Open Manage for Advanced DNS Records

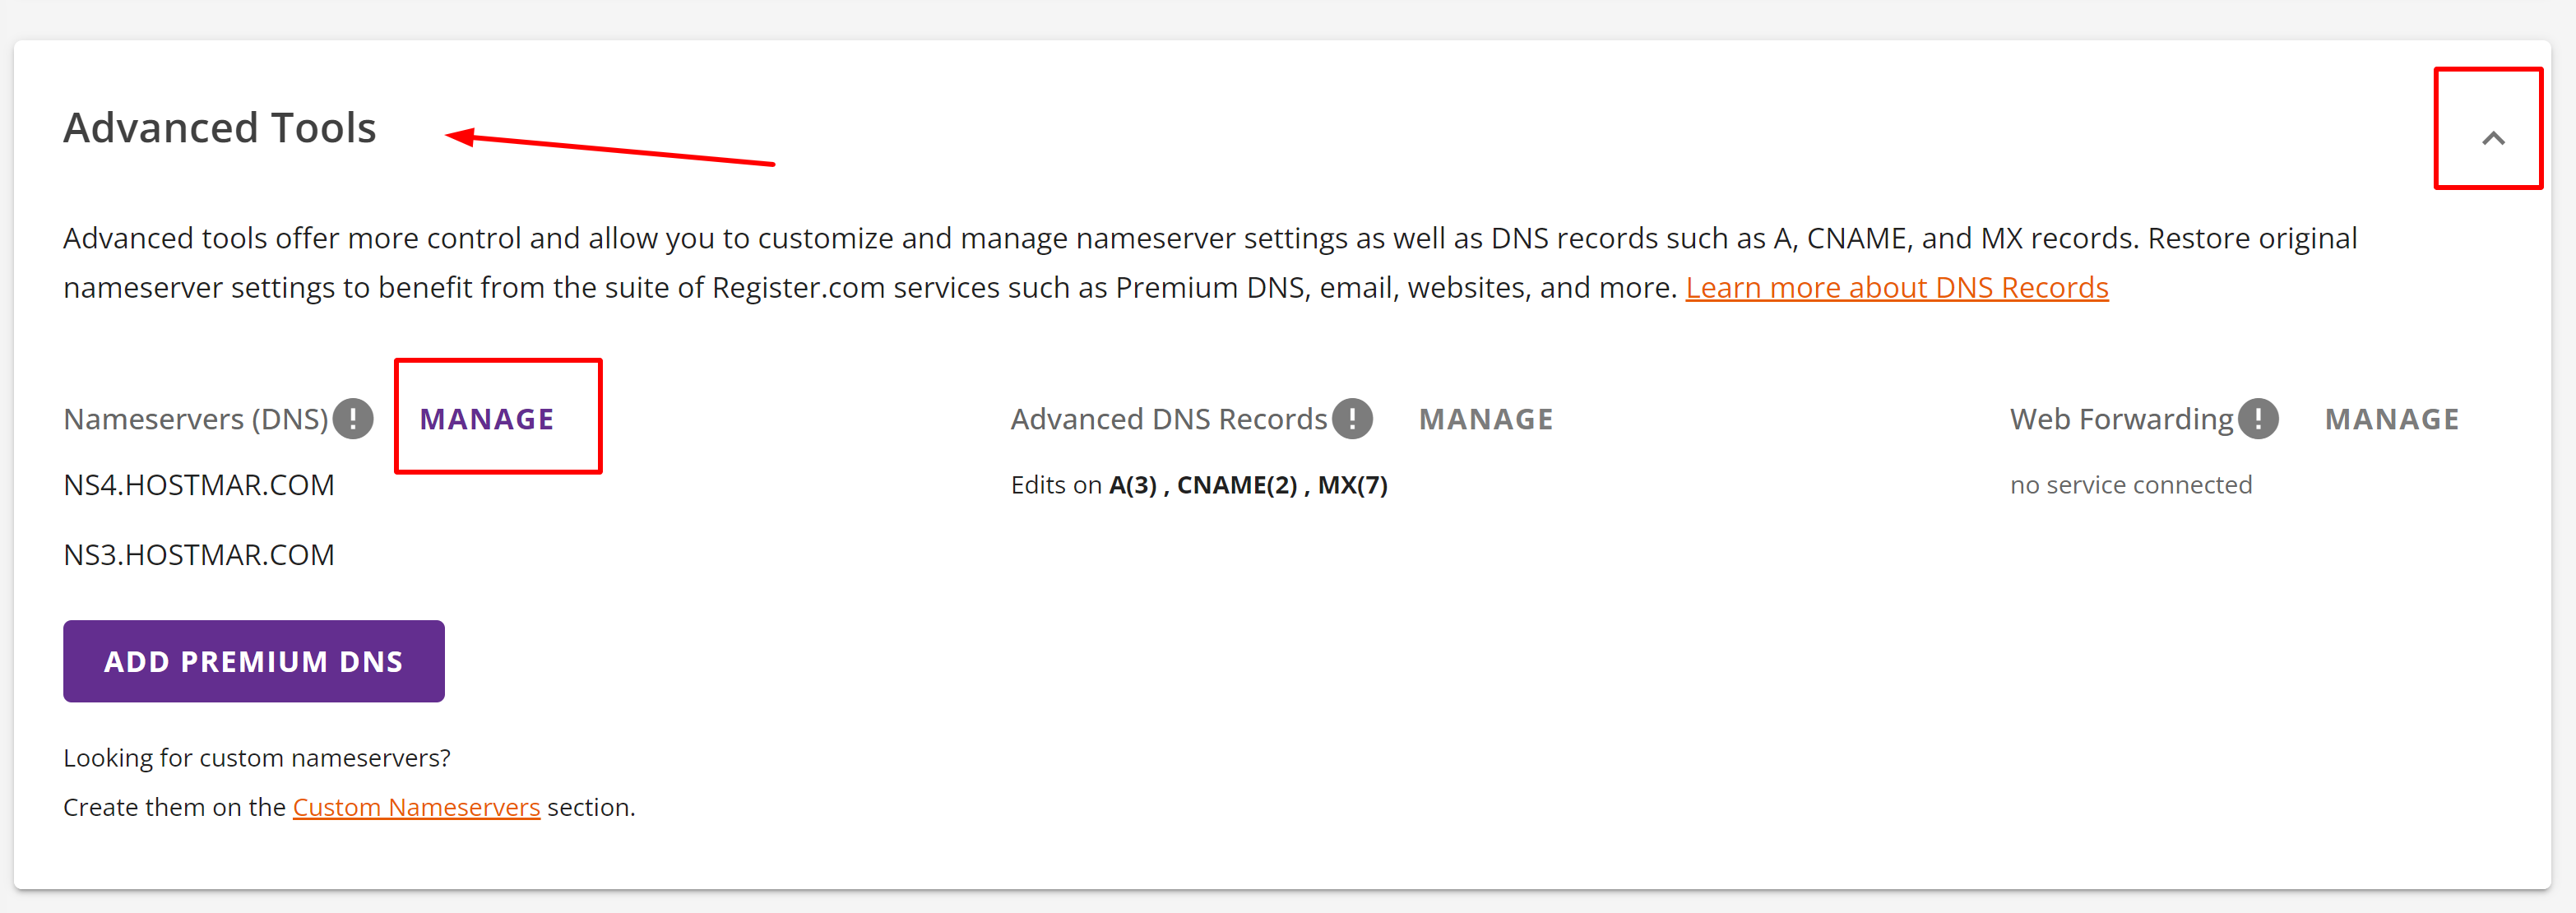pos(1486,419)
